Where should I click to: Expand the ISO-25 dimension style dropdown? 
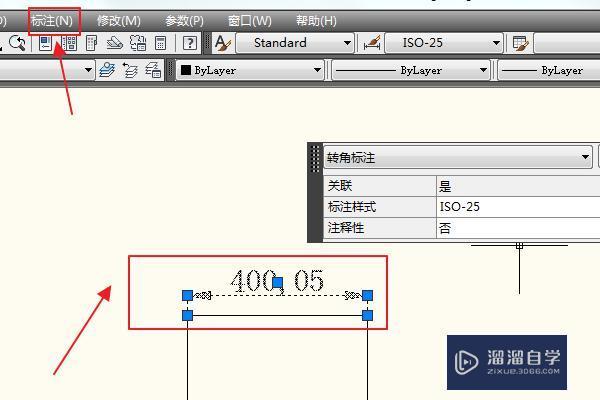[496, 43]
